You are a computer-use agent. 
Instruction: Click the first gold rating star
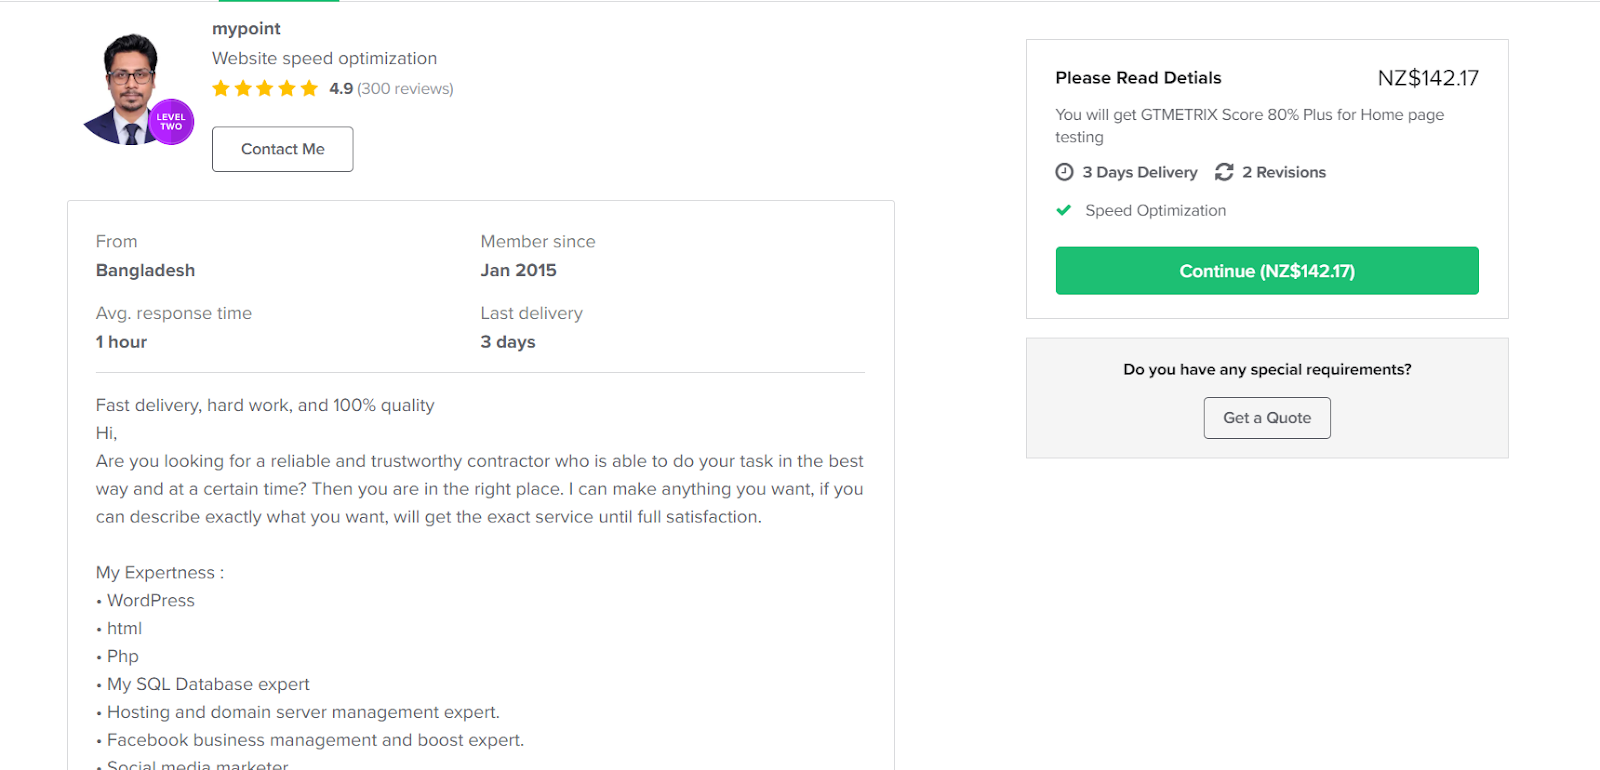[221, 88]
